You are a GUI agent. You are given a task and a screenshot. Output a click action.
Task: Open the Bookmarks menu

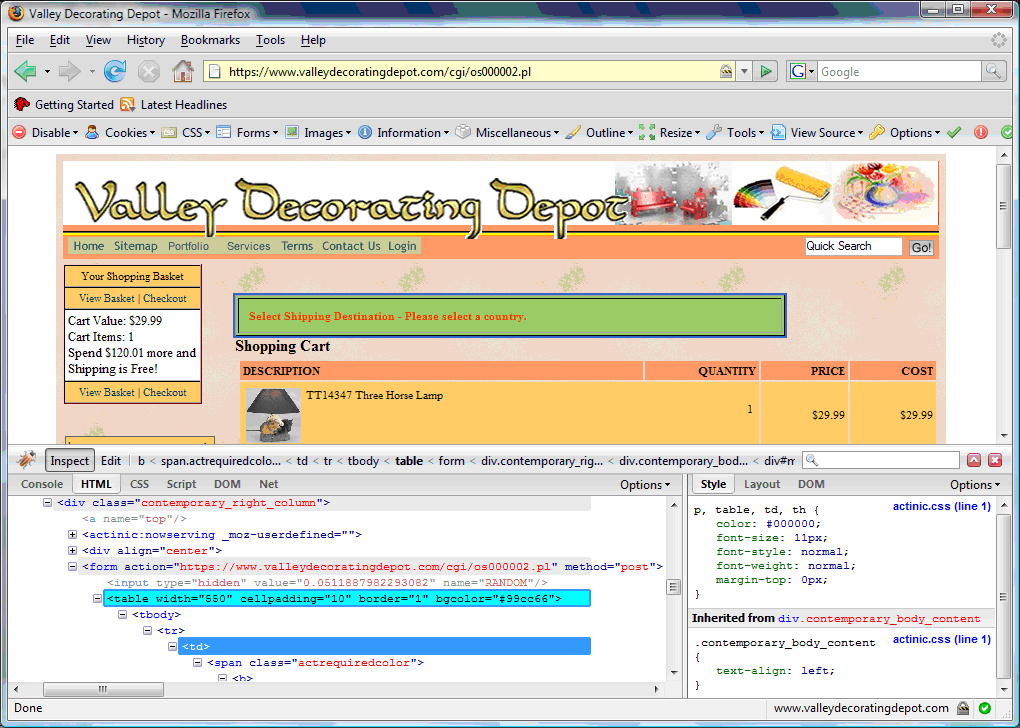pos(210,40)
